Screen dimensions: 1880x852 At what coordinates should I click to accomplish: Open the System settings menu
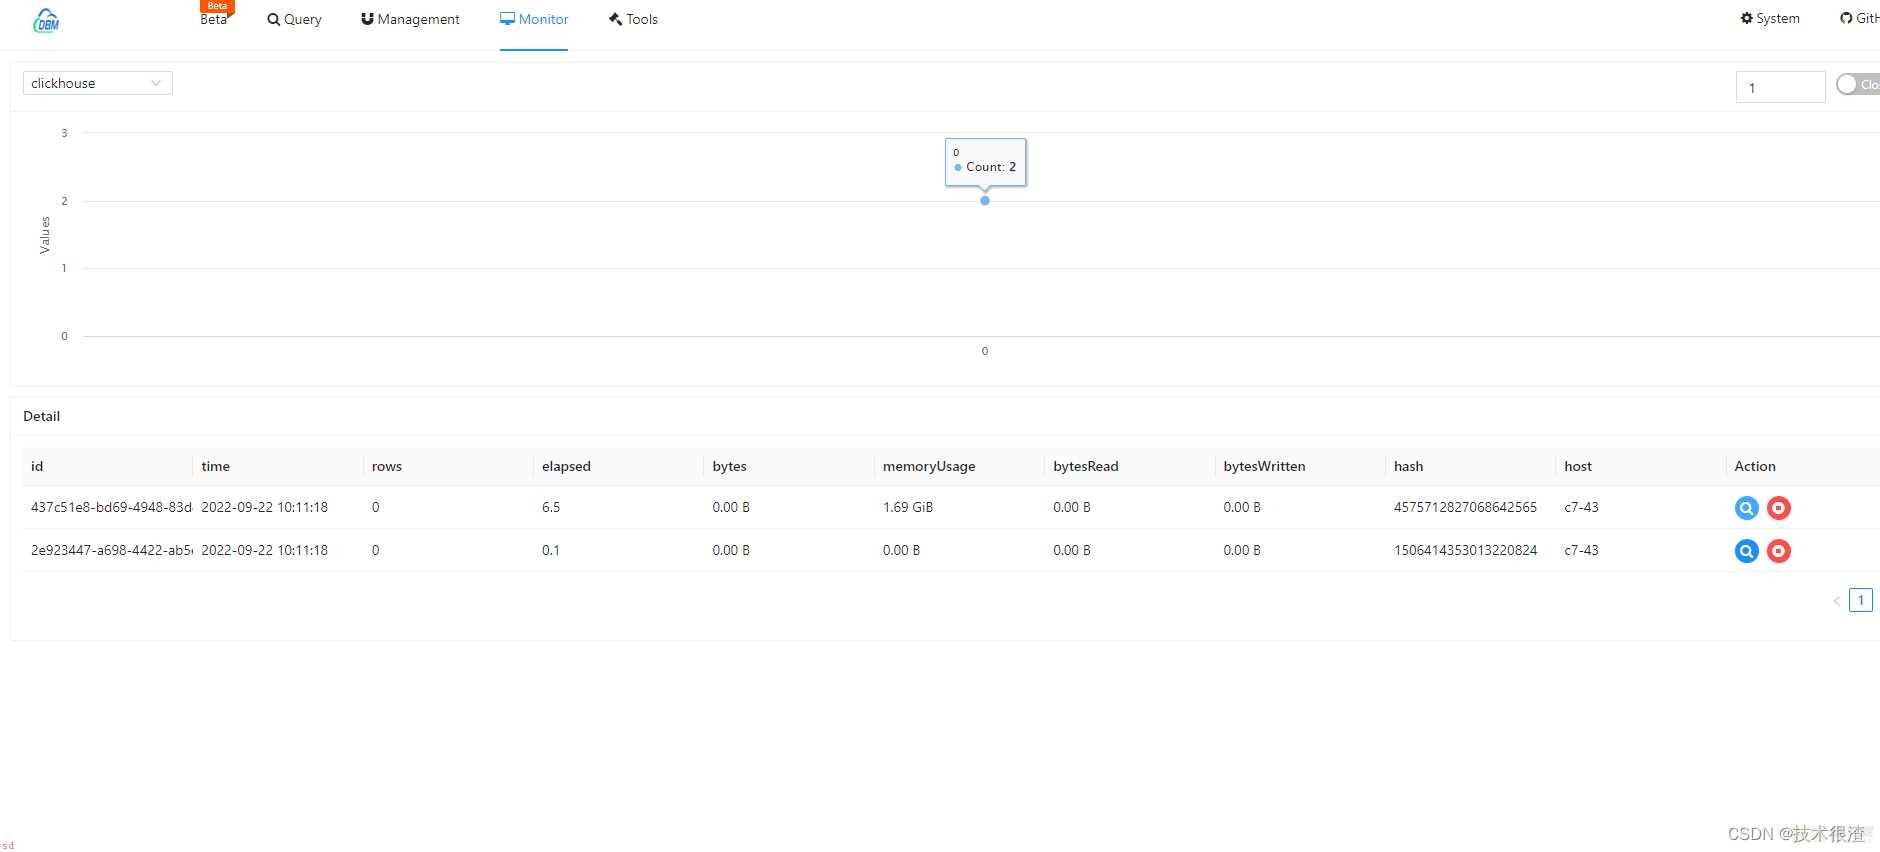click(x=1770, y=18)
